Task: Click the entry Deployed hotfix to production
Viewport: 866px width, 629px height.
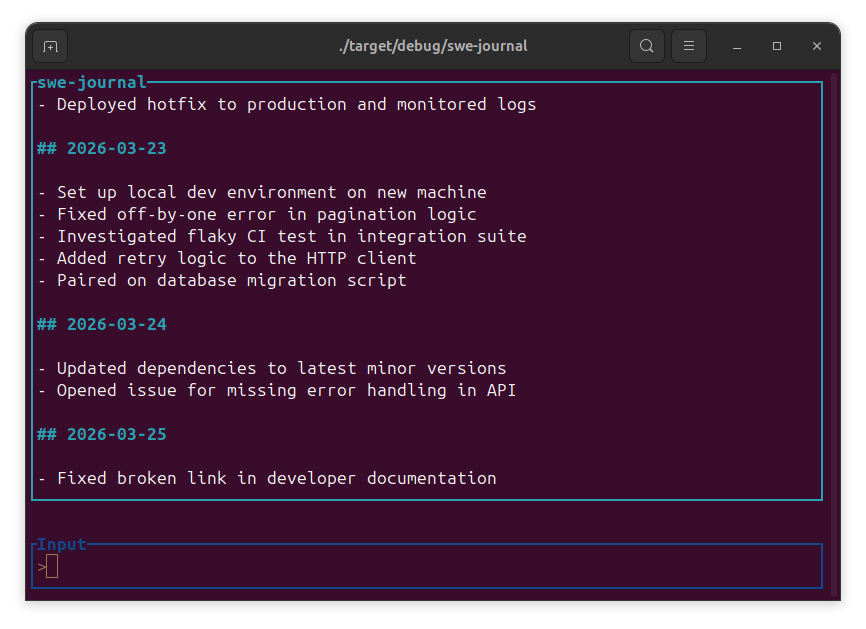Action: click(x=287, y=105)
